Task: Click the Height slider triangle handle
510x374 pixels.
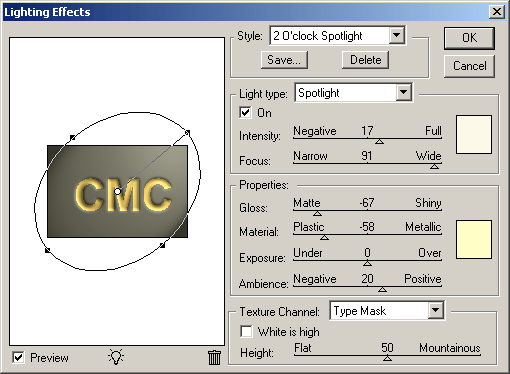Action: pos(387,358)
